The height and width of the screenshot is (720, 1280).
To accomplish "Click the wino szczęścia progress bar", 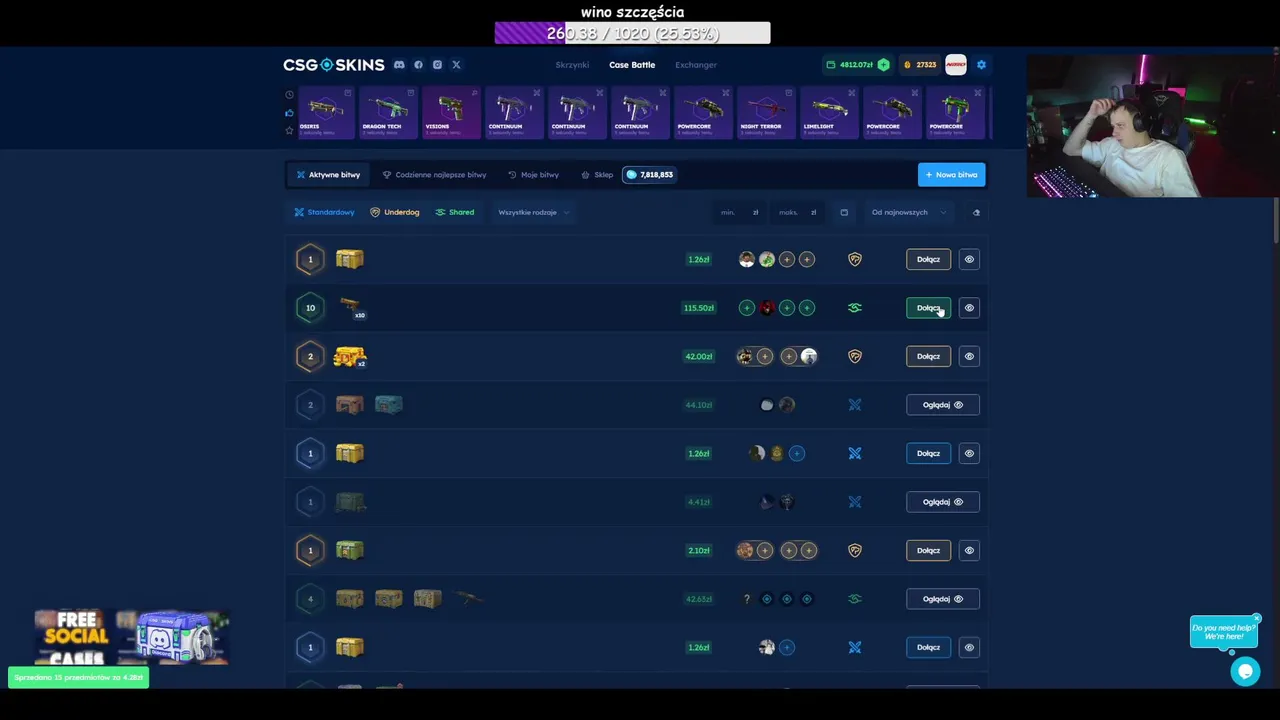I will pyautogui.click(x=632, y=33).
